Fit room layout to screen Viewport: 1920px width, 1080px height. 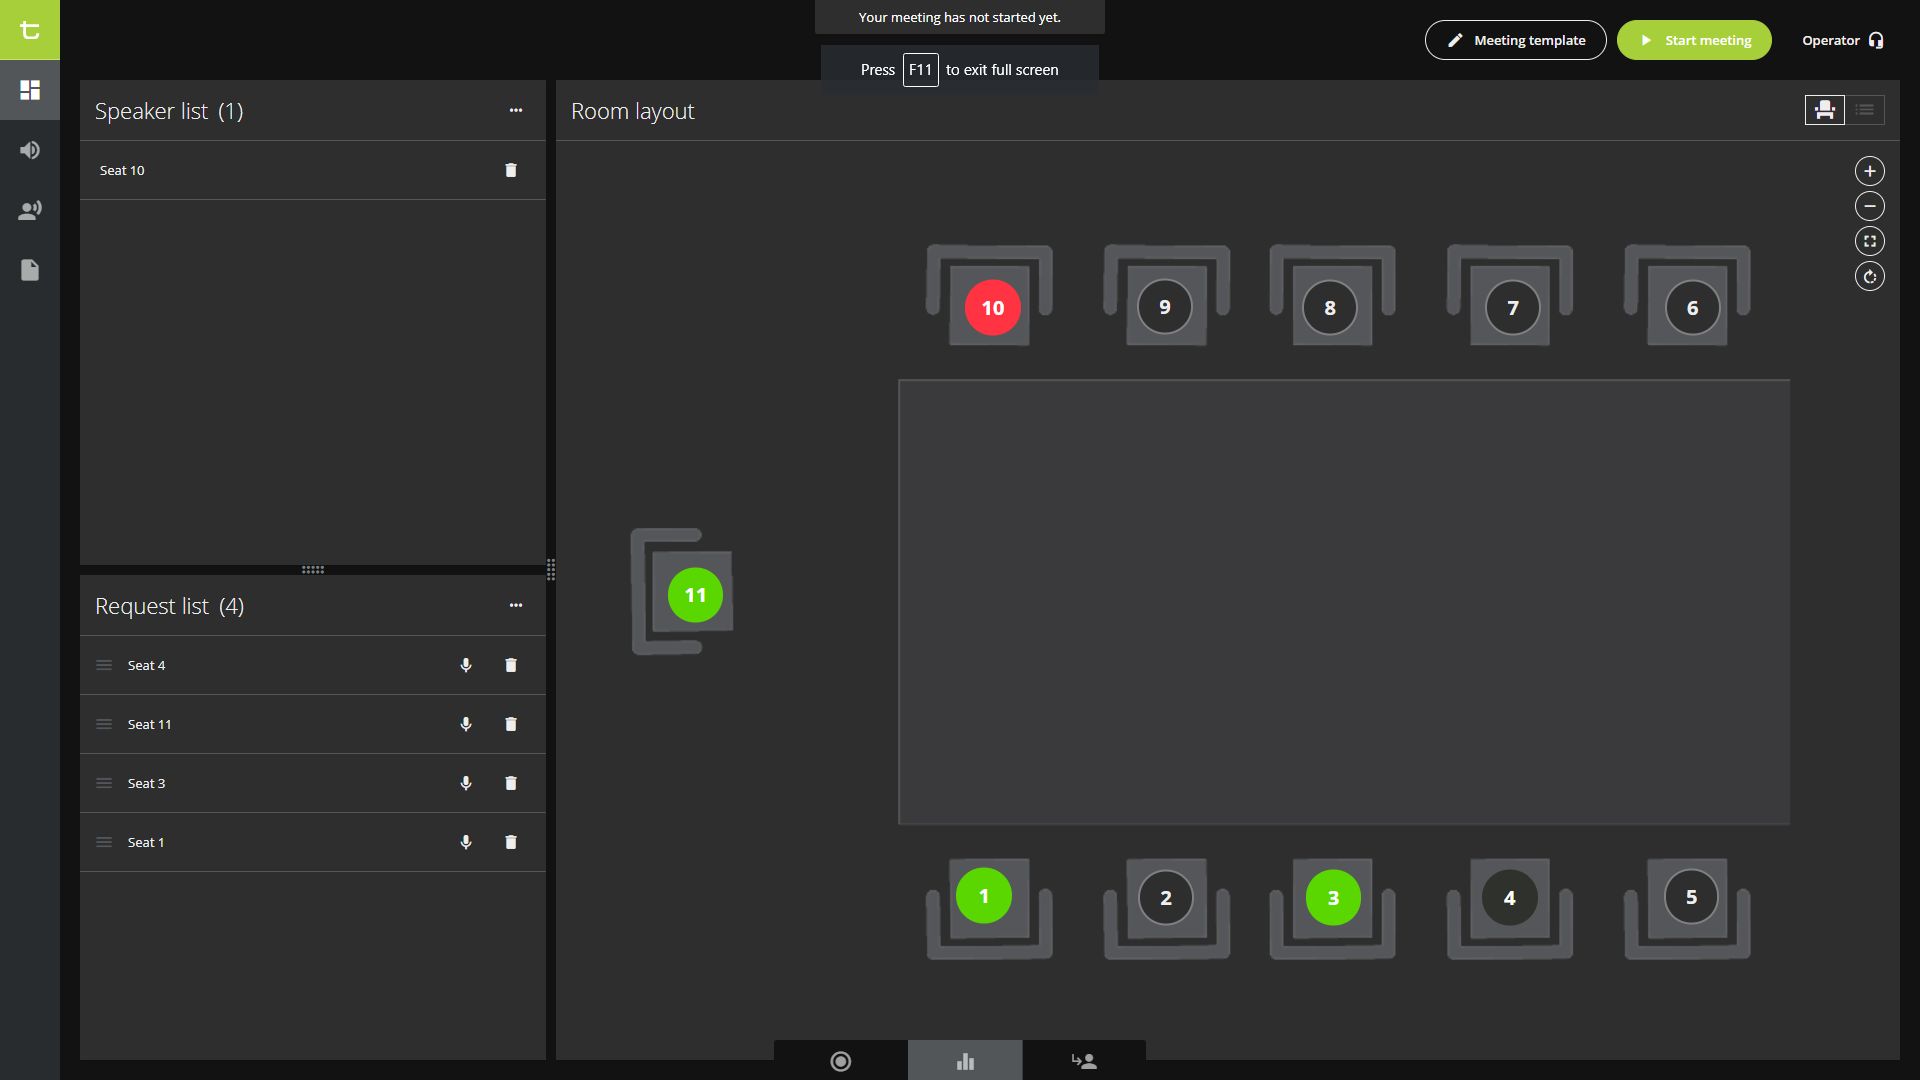[1870, 241]
